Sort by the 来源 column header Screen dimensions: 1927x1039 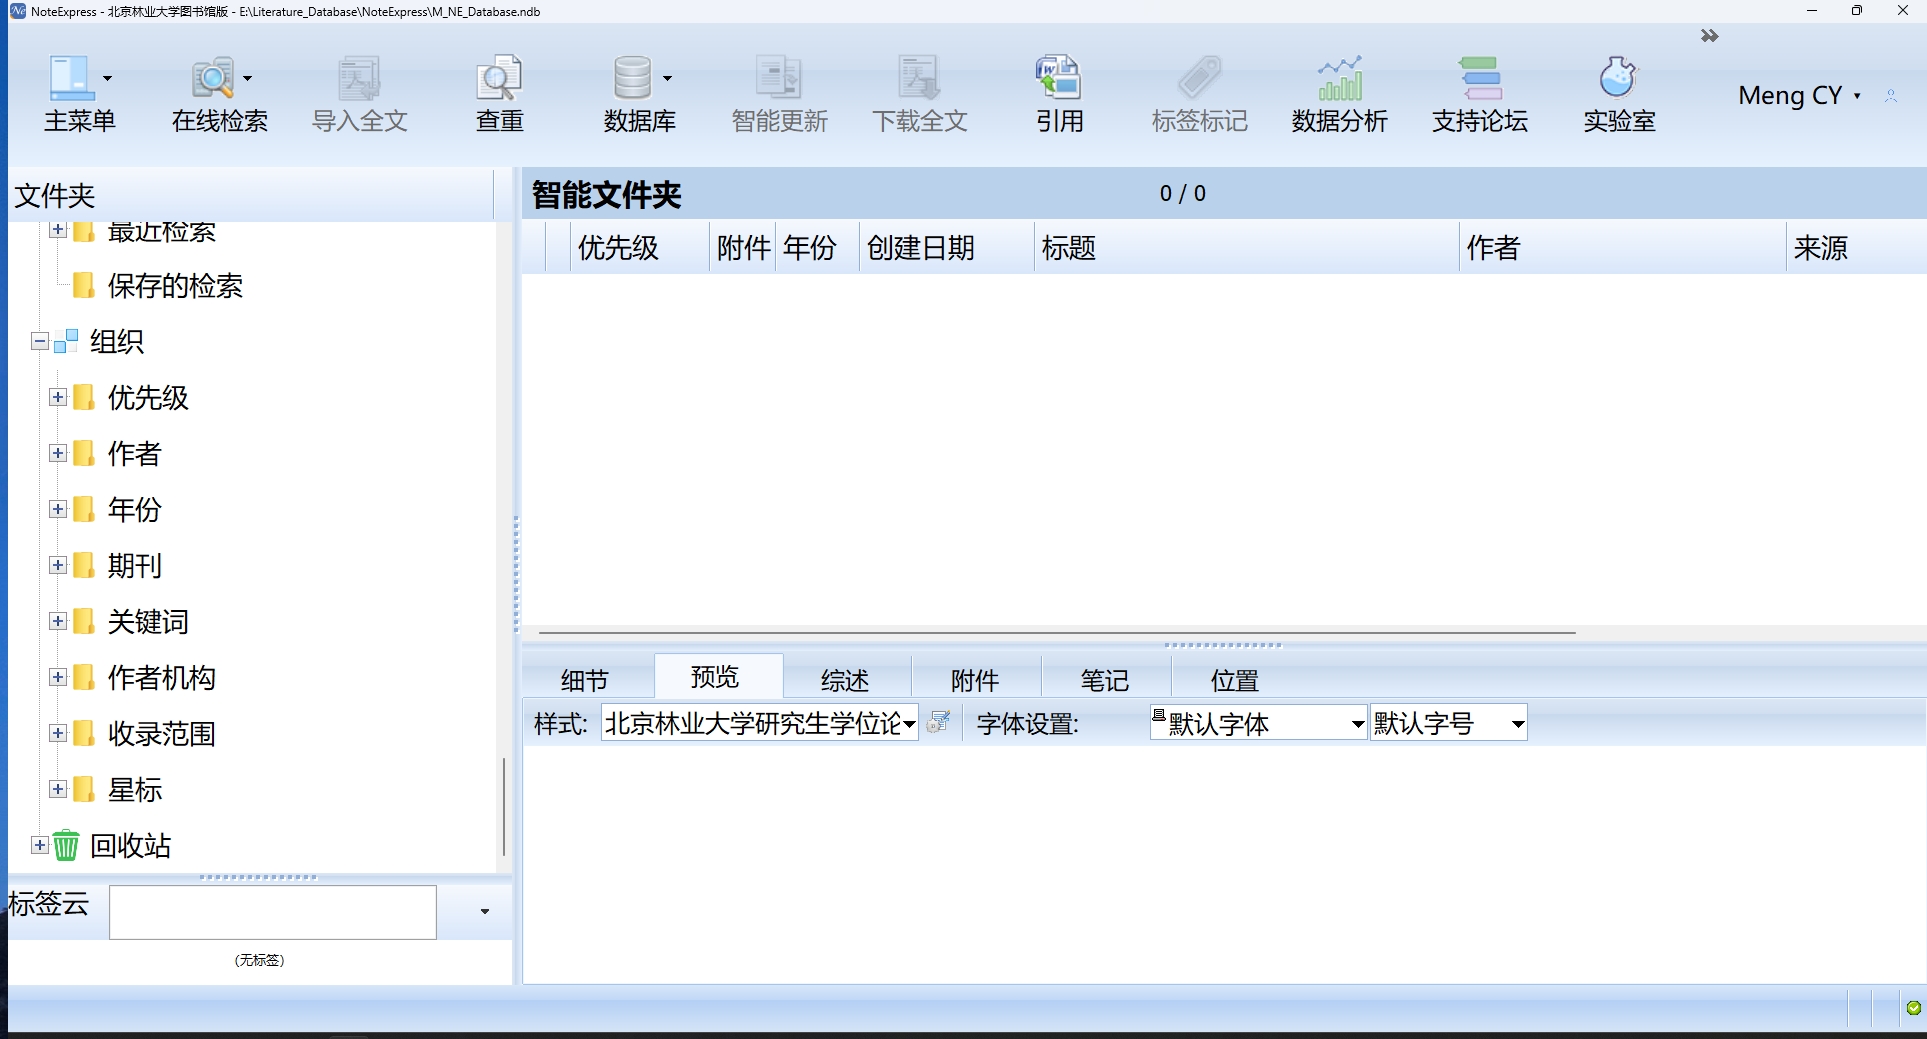[1856, 247]
